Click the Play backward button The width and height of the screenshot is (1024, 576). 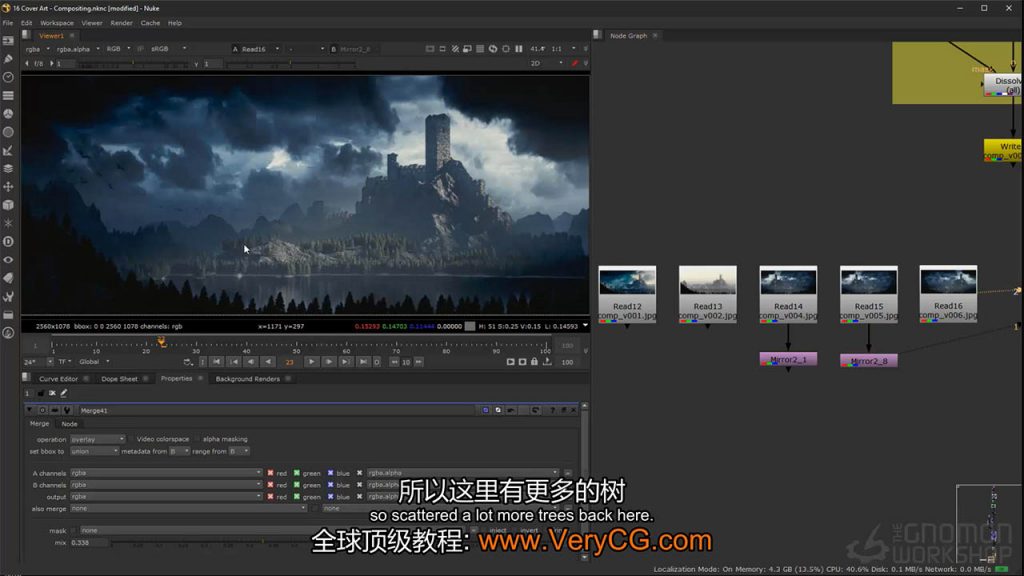268,362
